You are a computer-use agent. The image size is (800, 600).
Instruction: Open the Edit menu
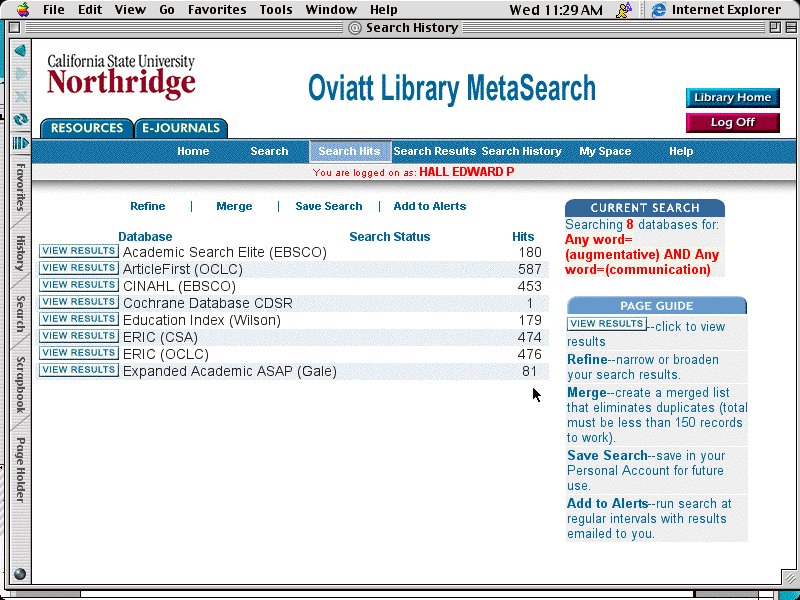click(90, 9)
